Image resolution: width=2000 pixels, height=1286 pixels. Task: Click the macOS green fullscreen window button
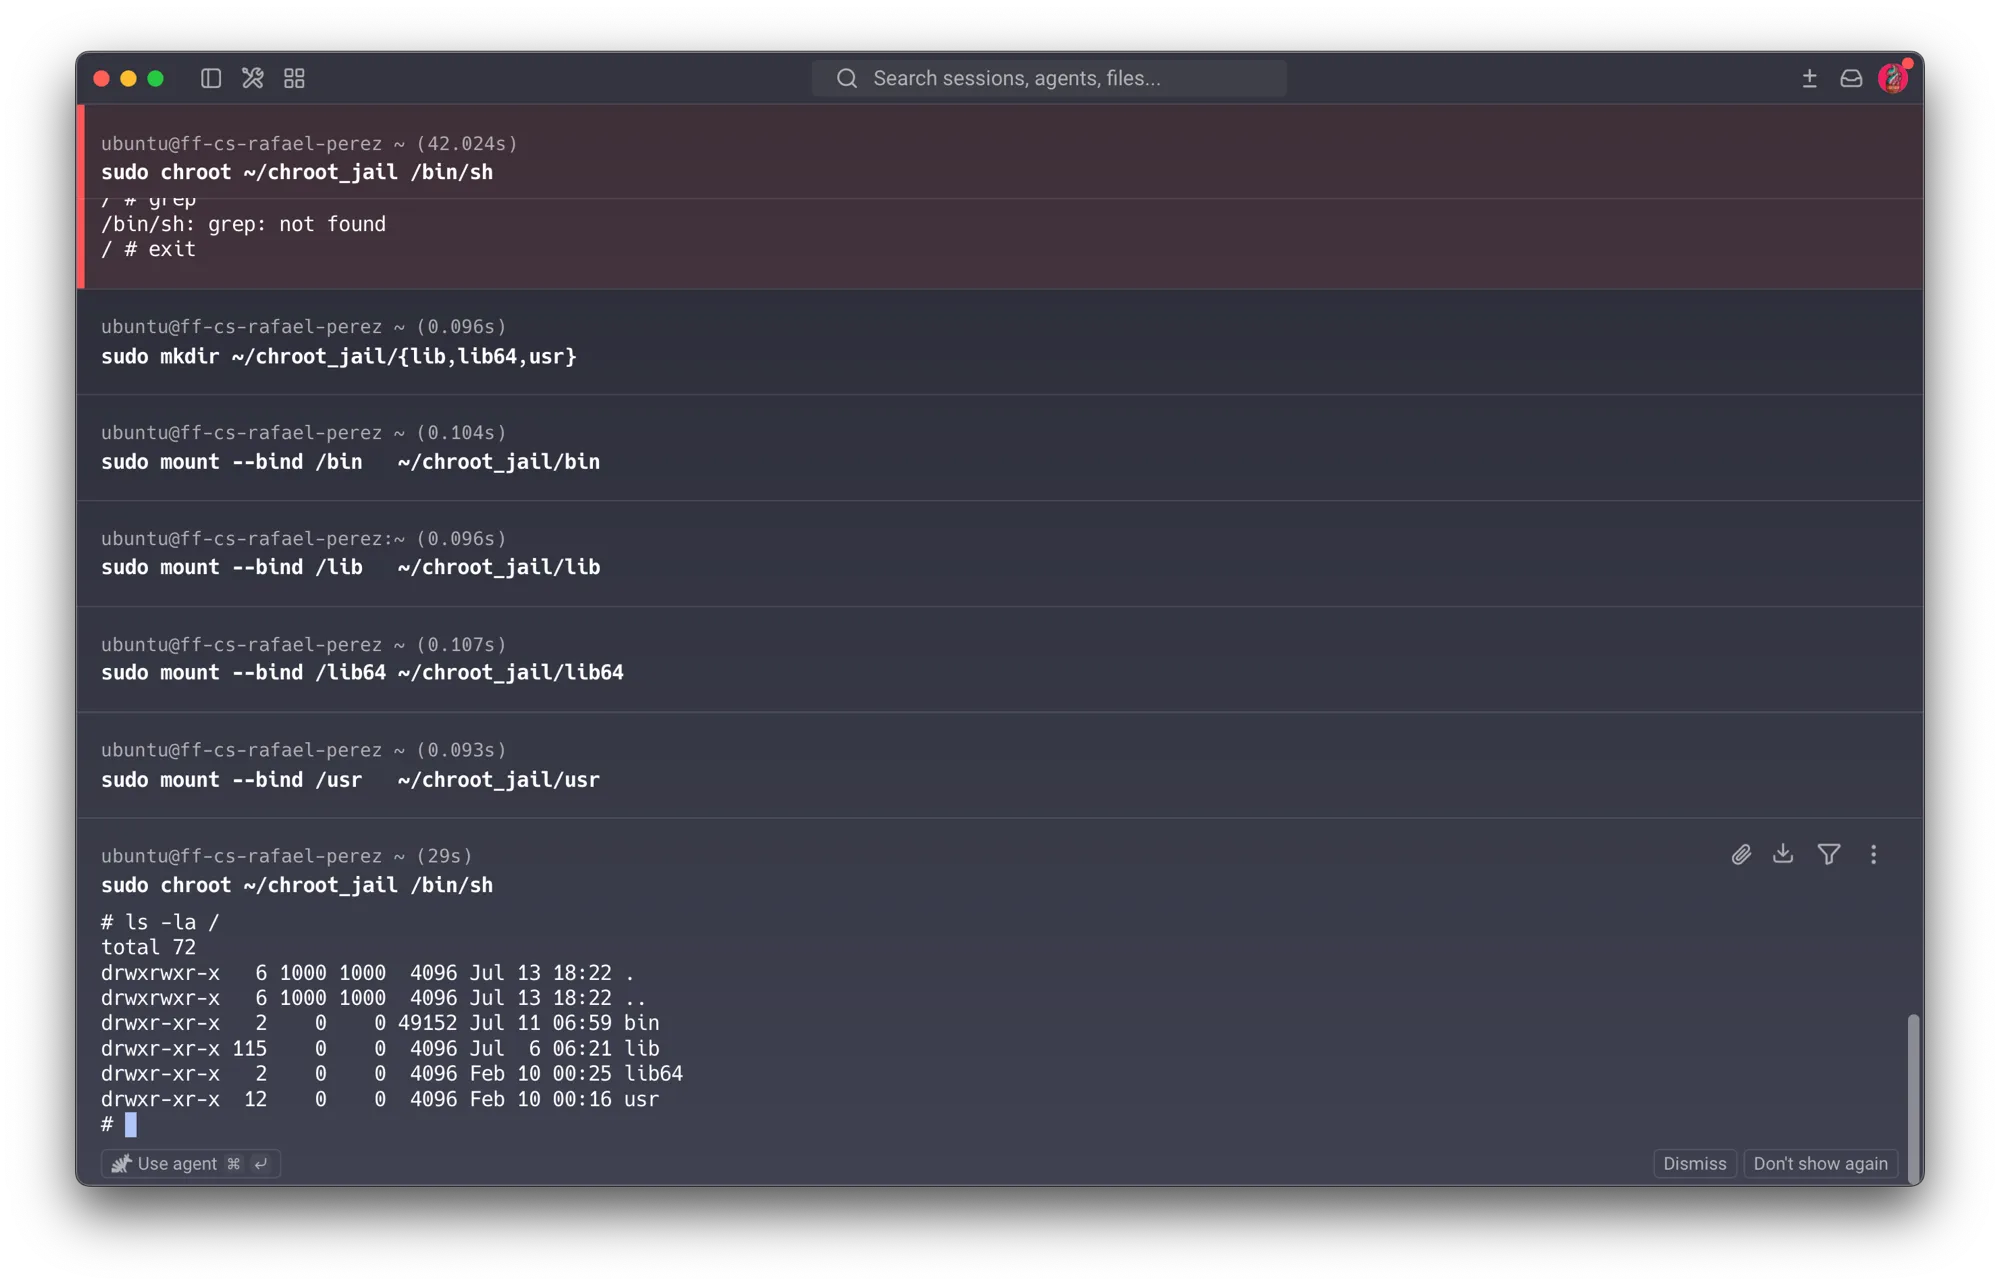[155, 78]
